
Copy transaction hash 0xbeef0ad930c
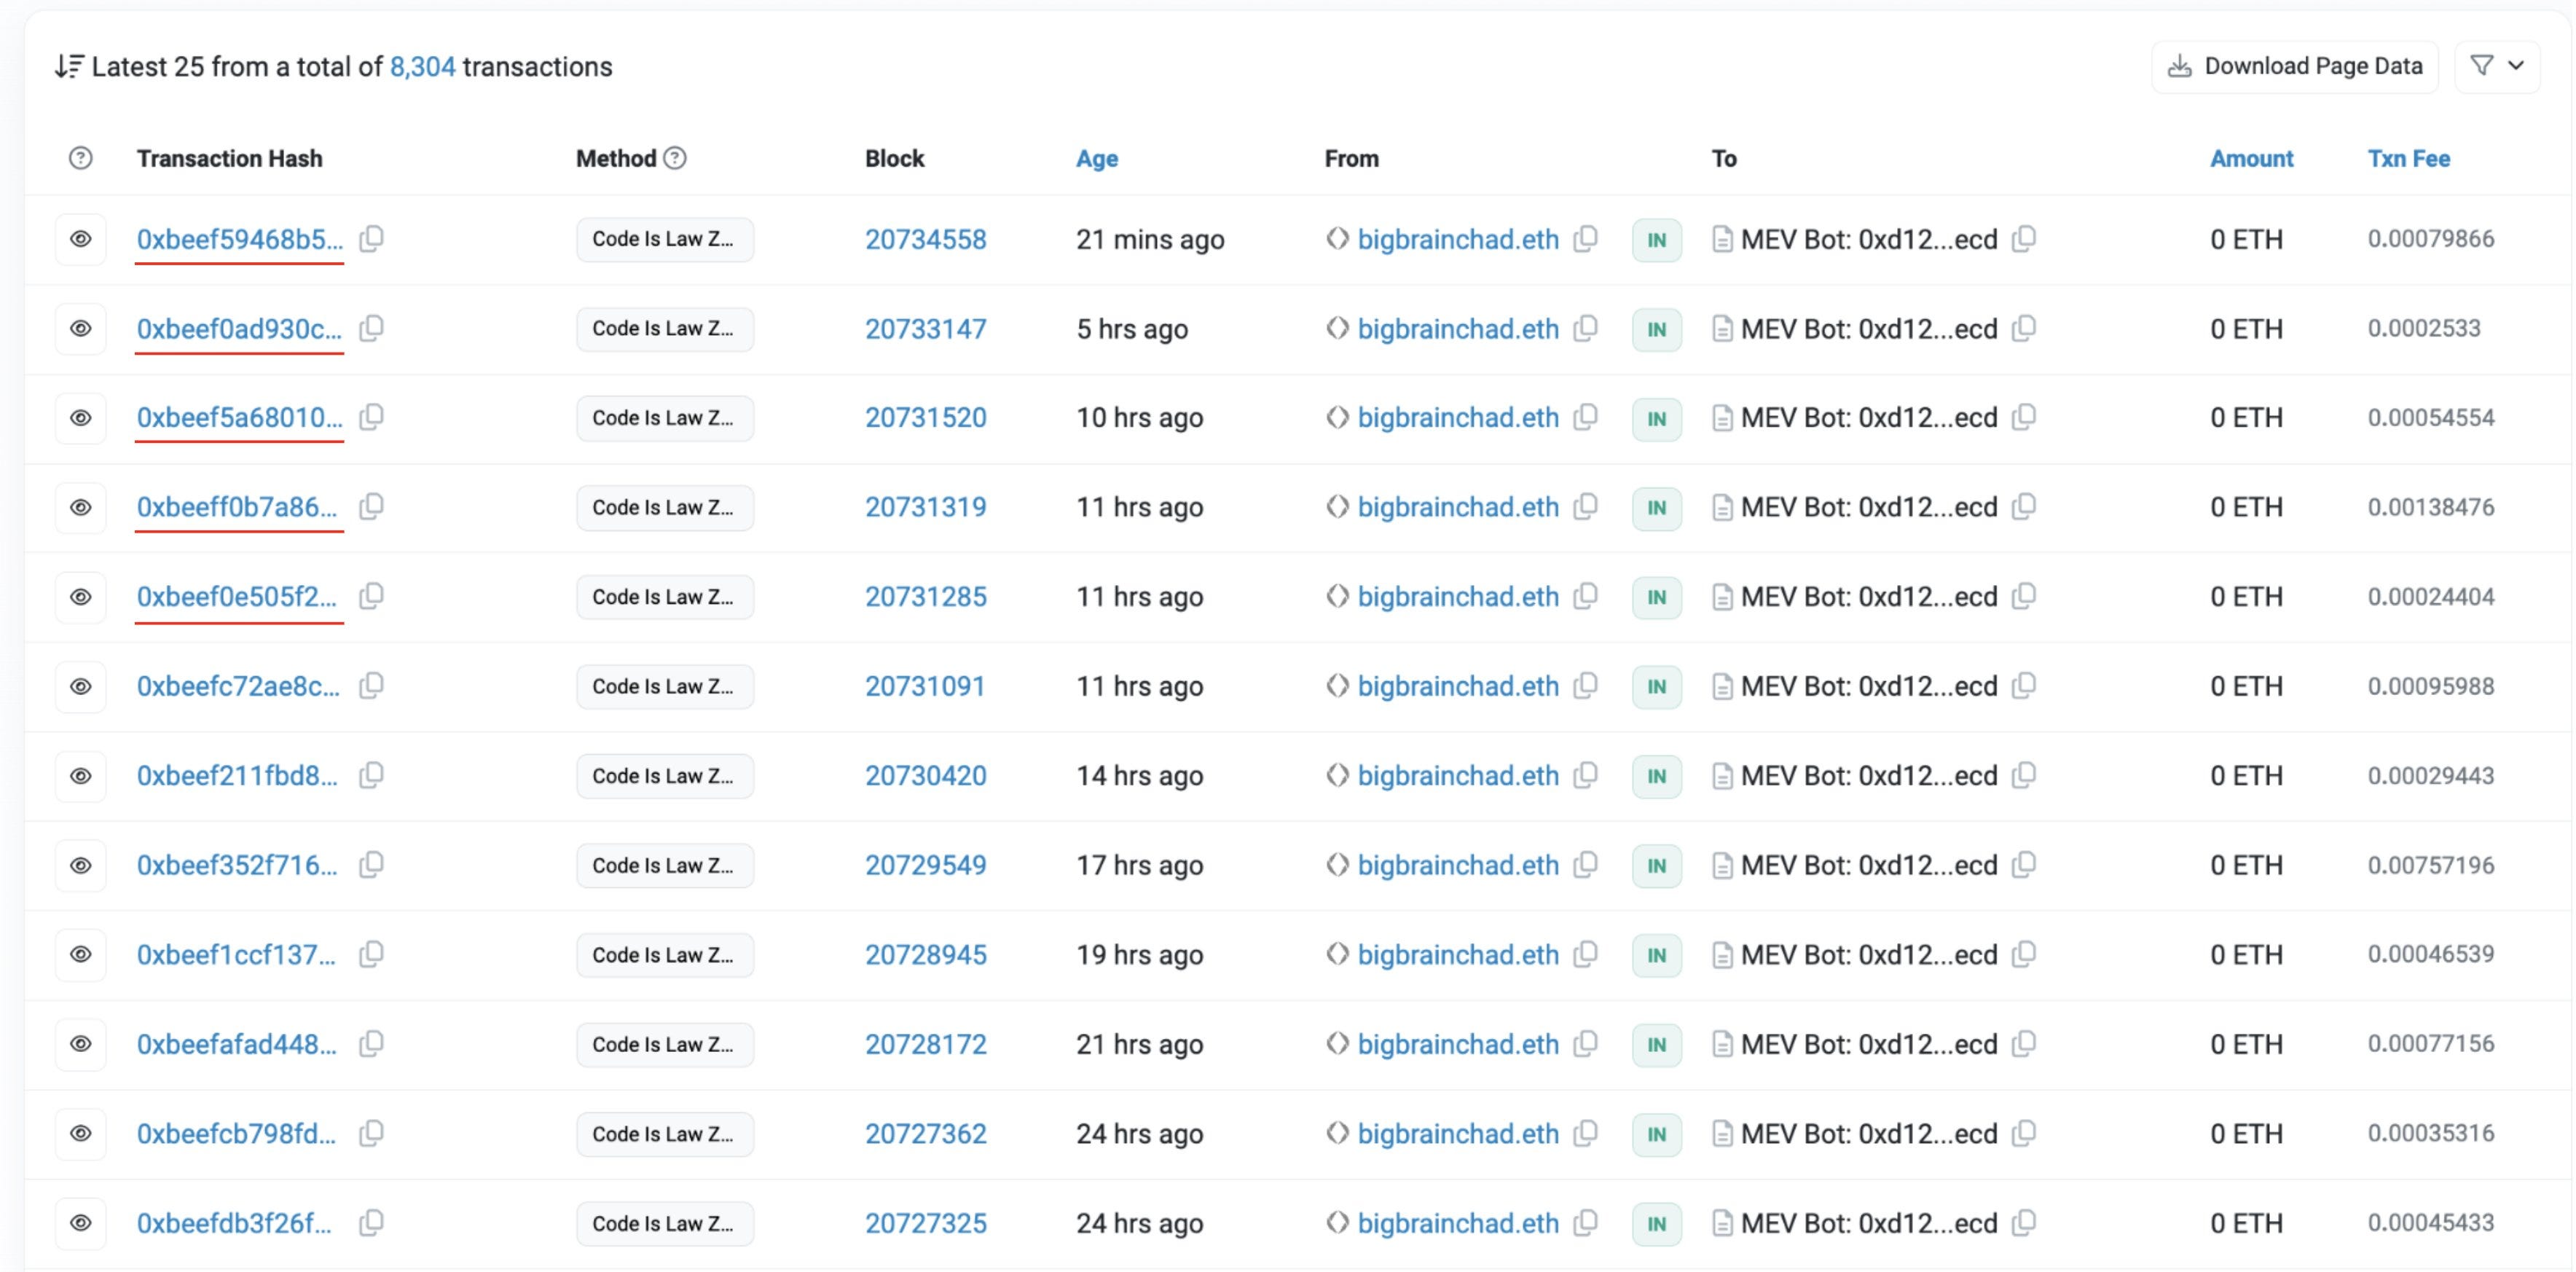(x=371, y=328)
